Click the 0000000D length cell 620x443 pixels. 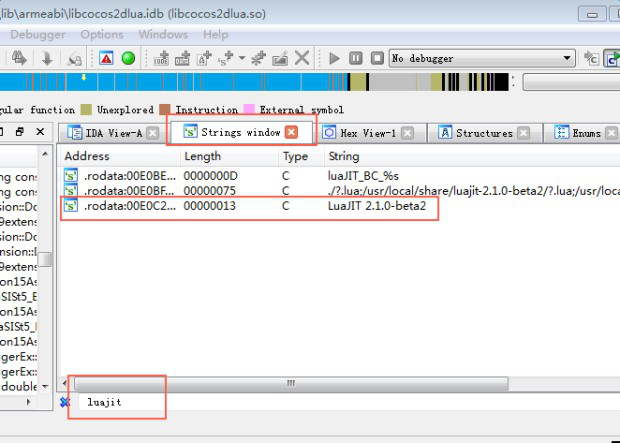click(x=210, y=176)
